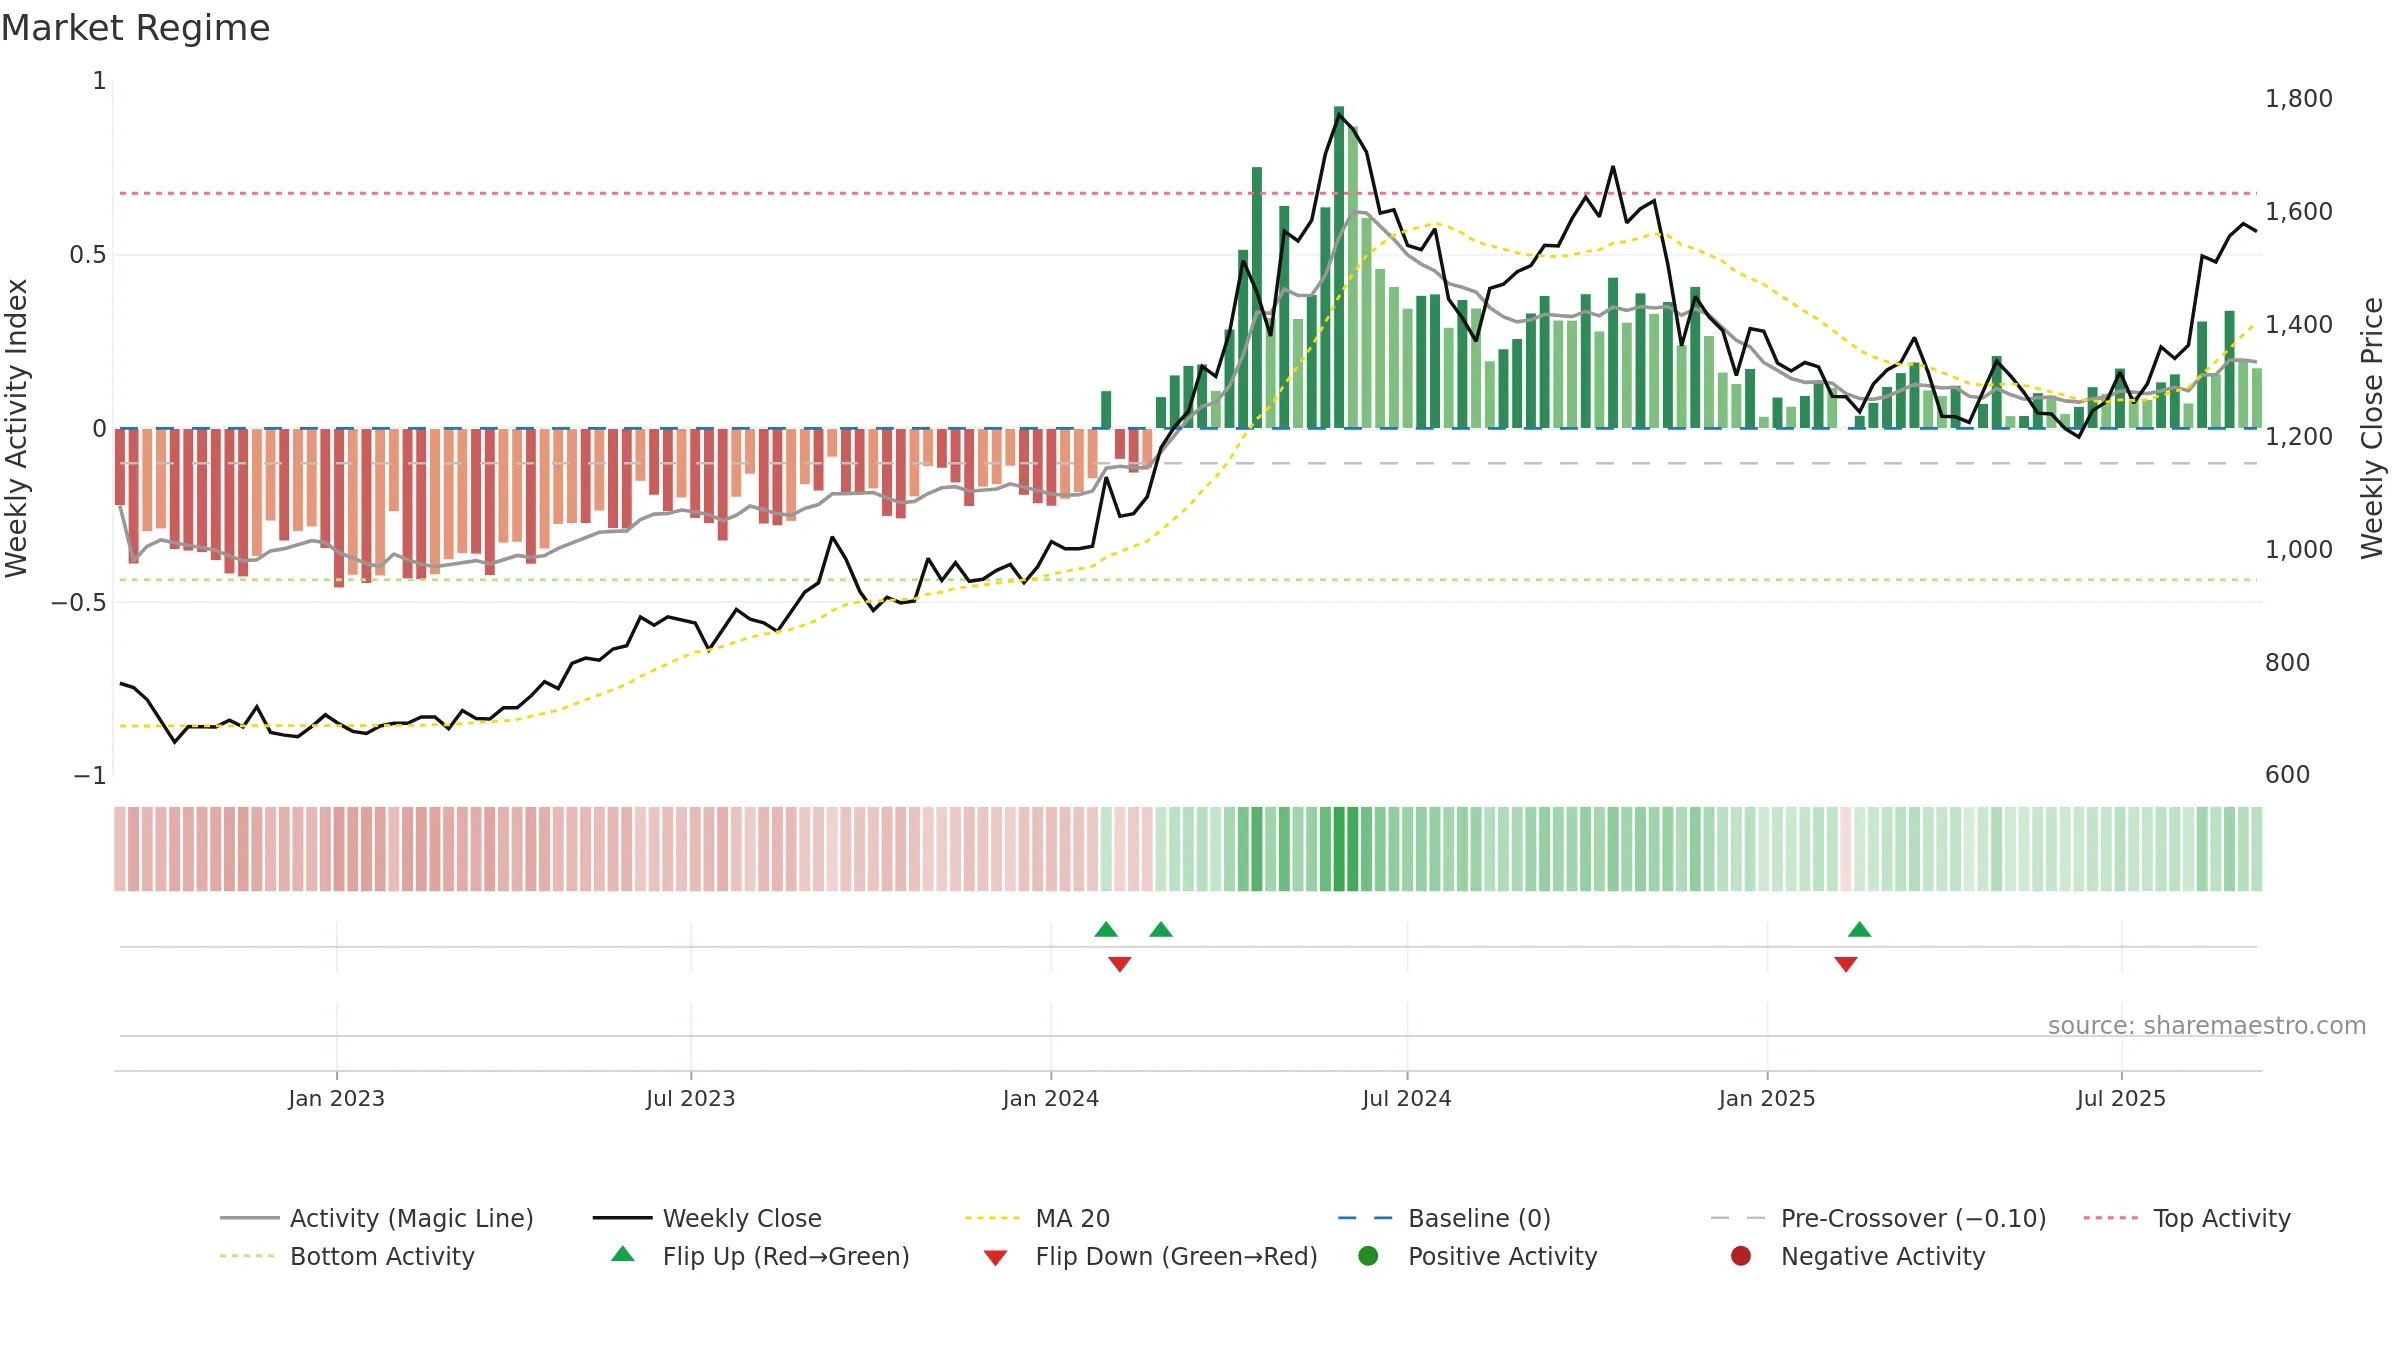Click the Market Regime chart title
The image size is (2400, 1350).
[135, 28]
